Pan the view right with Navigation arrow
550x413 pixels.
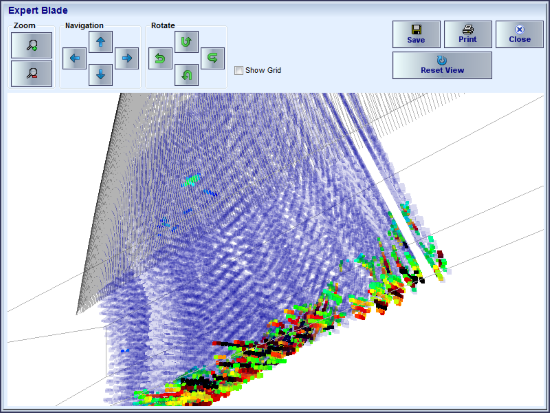(127, 58)
